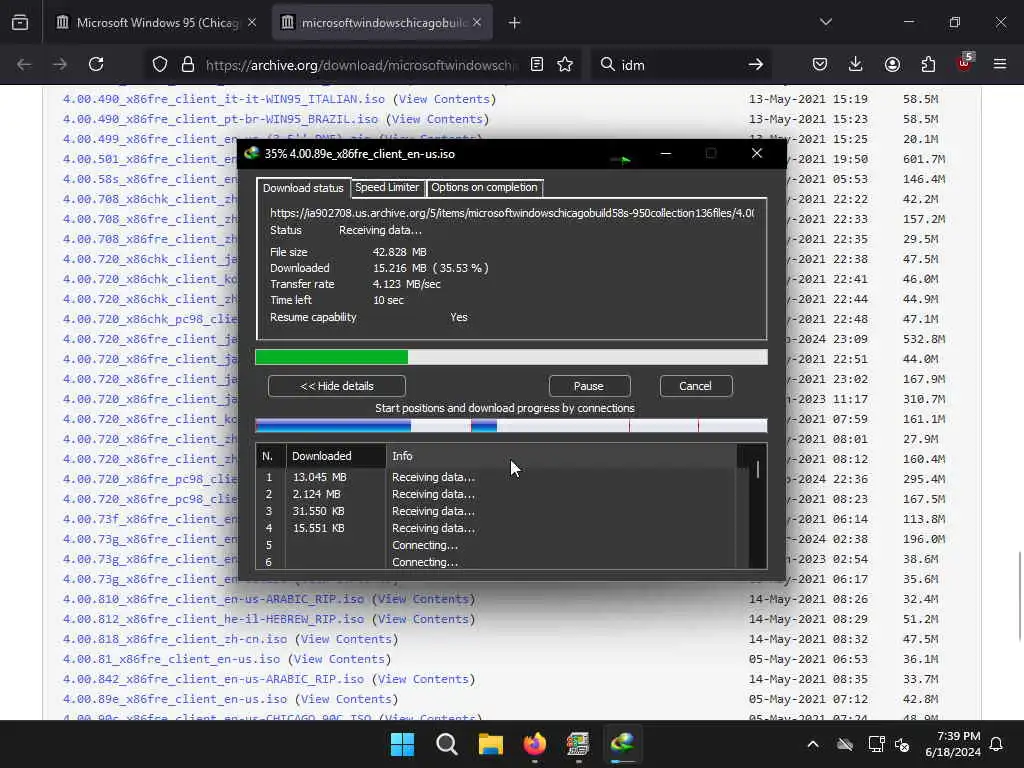Toggle reader view icon in address bar

pyautogui.click(x=537, y=64)
